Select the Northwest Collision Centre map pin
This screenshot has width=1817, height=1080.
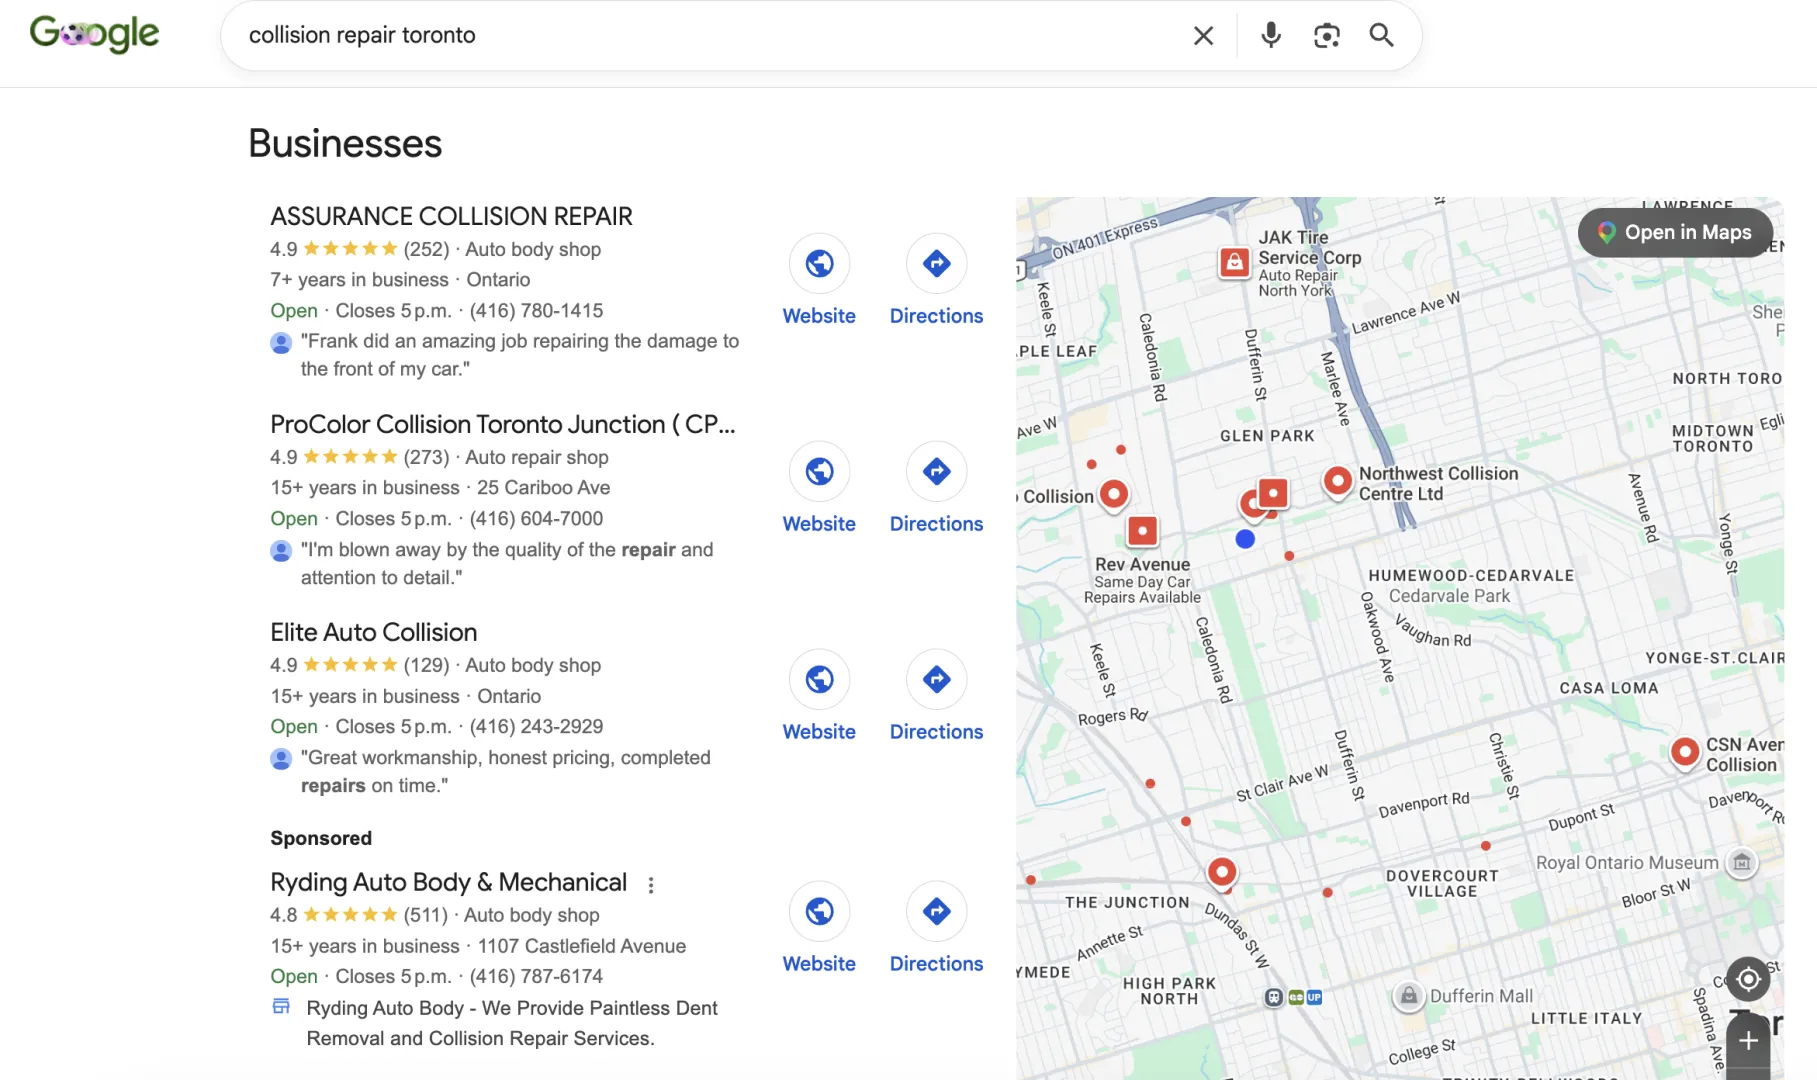[x=1337, y=481]
